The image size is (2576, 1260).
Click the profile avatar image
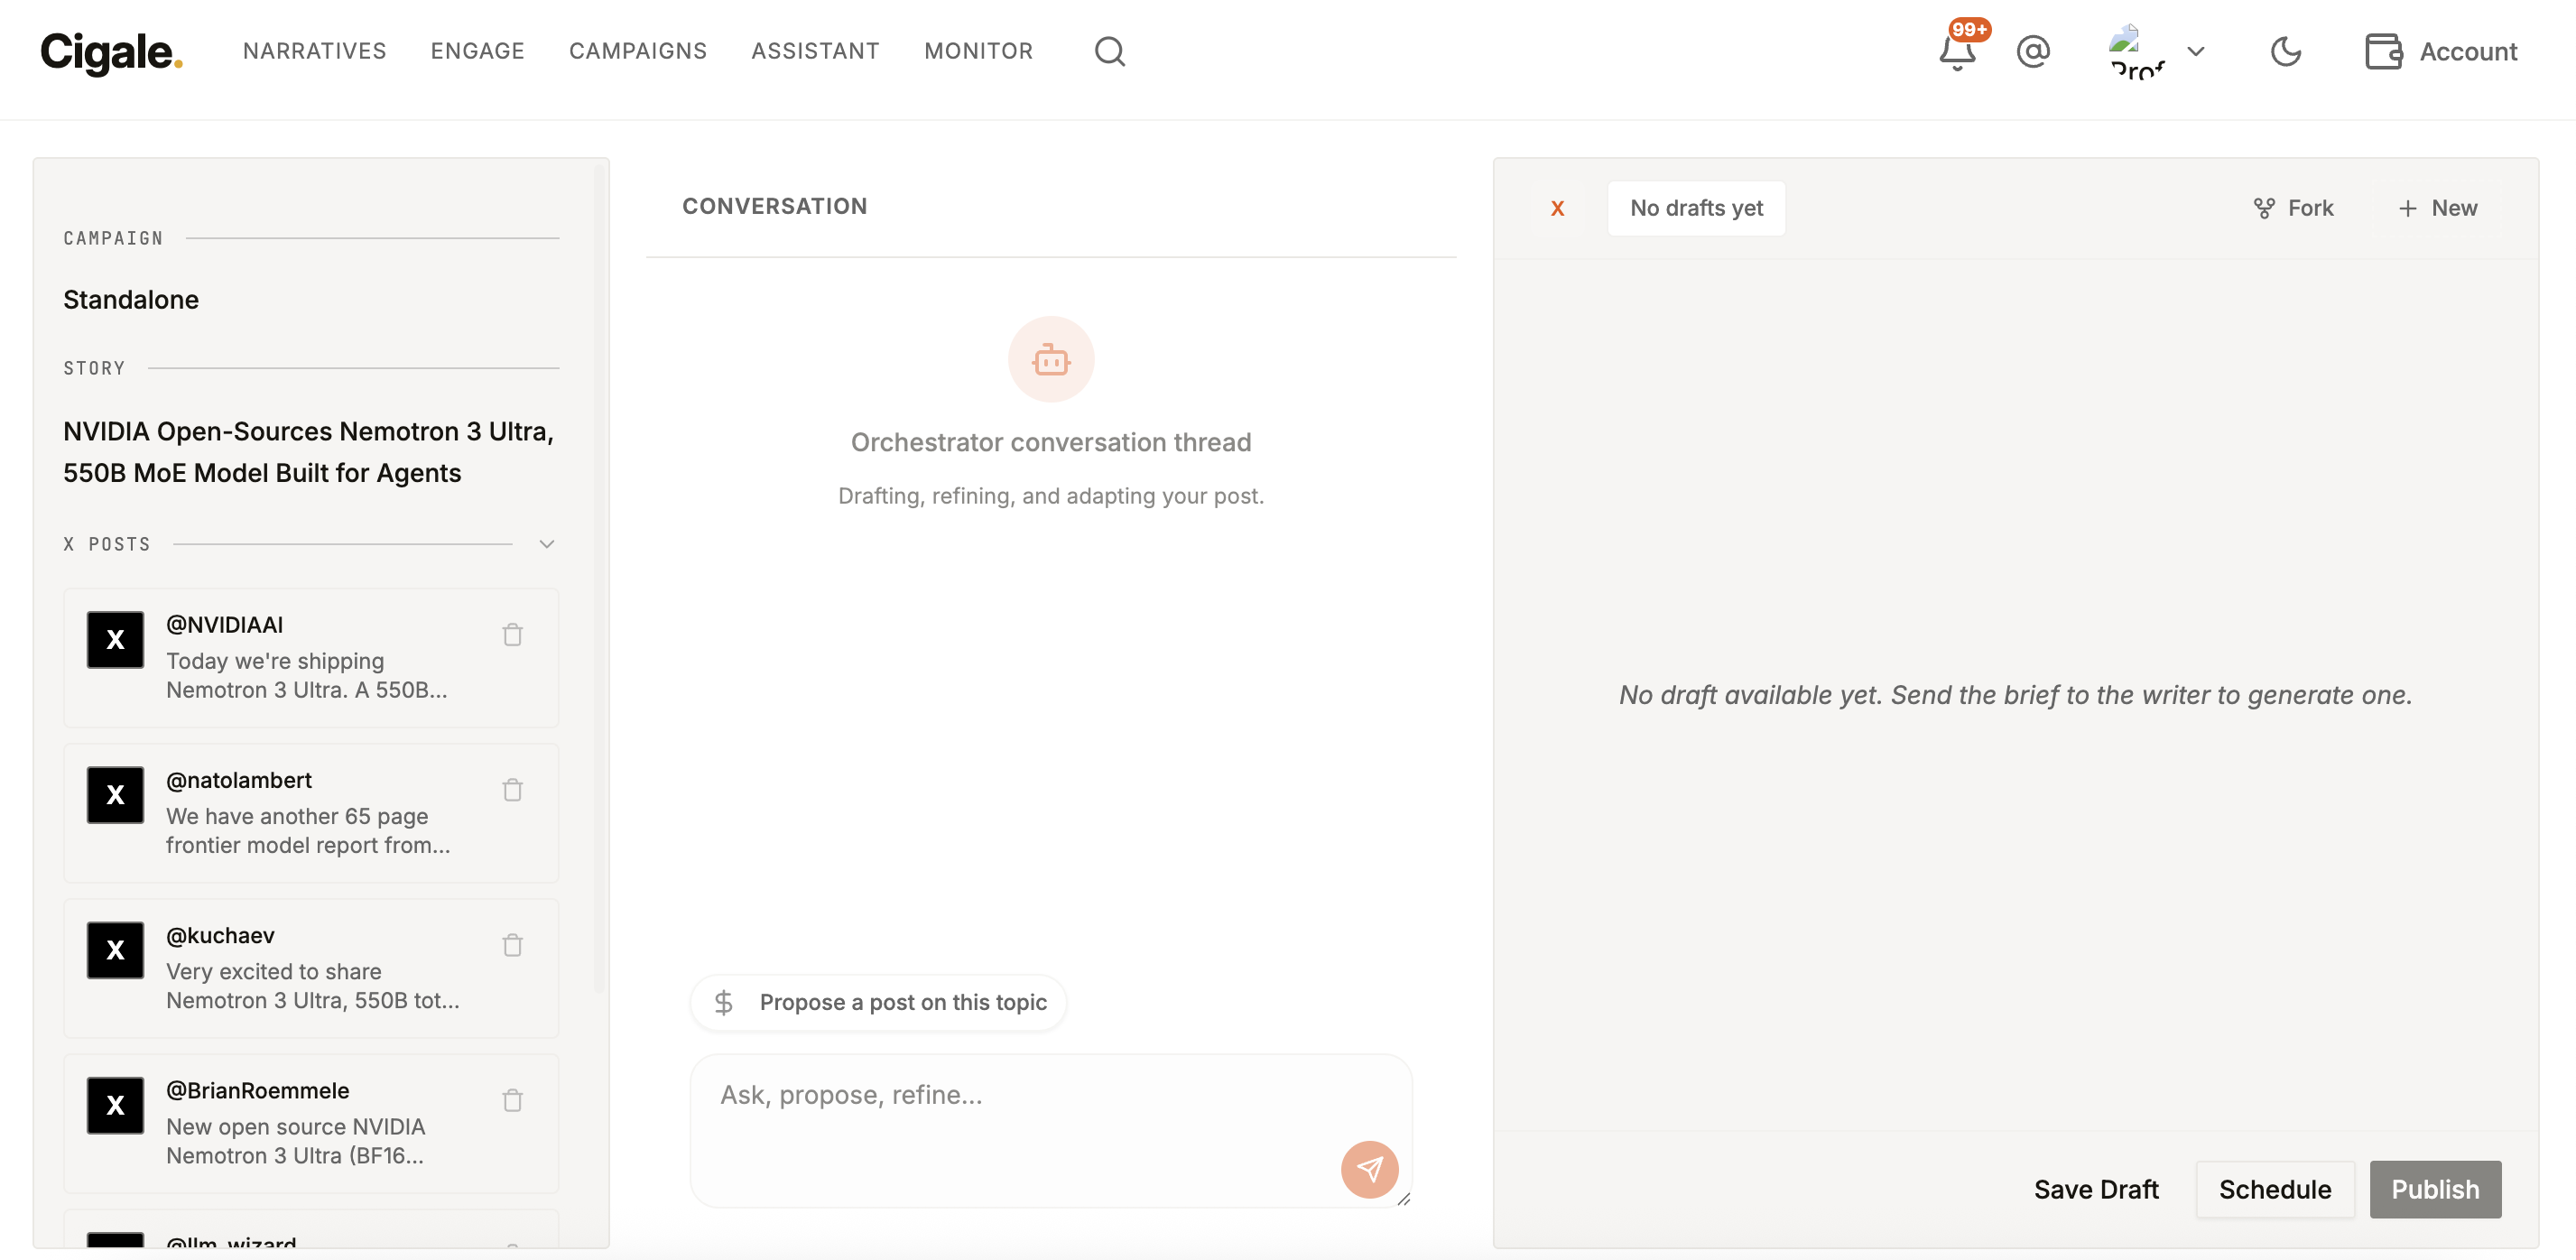(2136, 51)
